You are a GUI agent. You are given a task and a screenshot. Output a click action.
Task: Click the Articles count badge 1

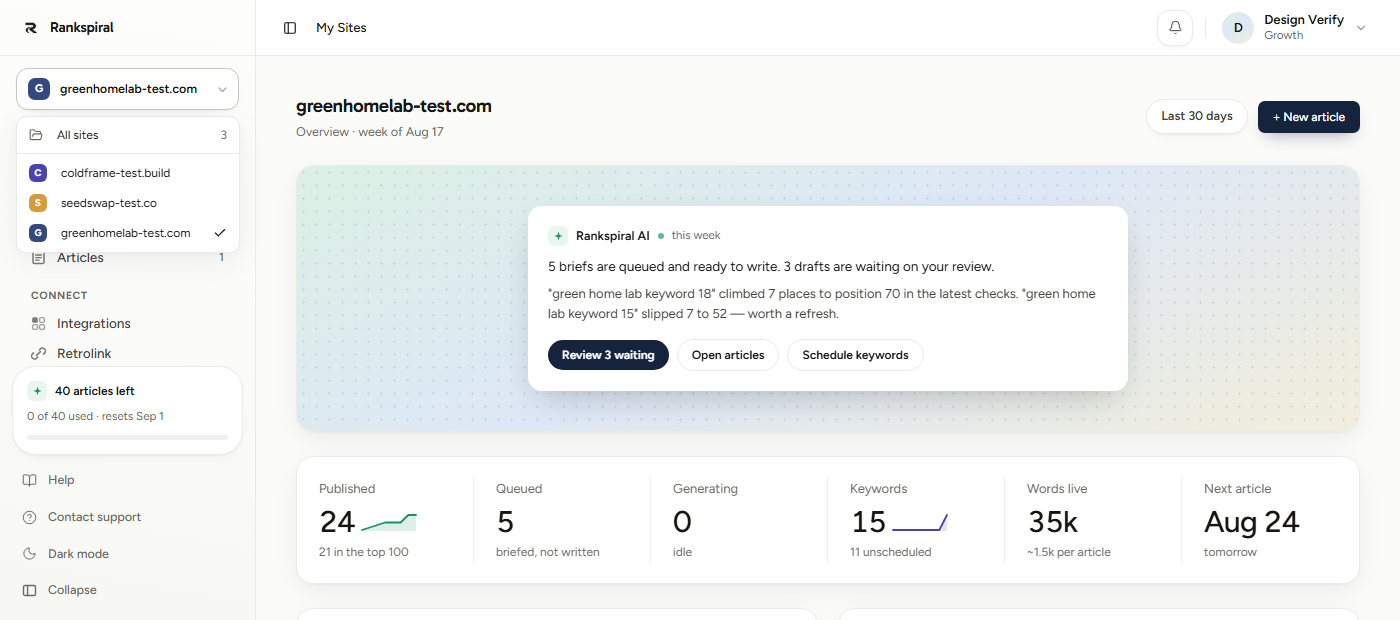coord(222,258)
